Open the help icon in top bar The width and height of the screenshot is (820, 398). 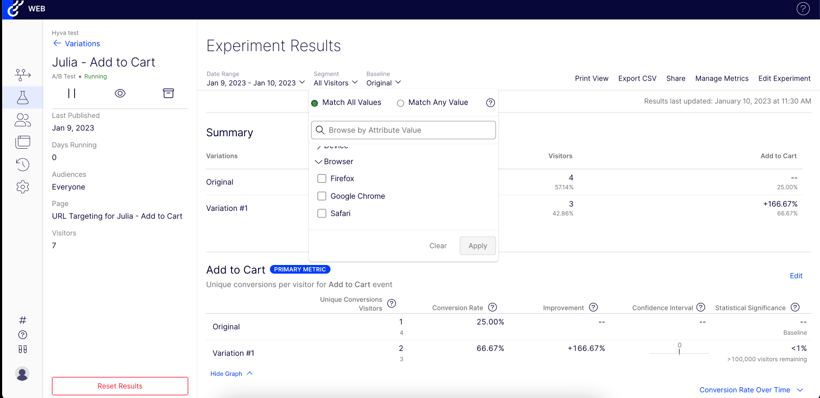[802, 8]
